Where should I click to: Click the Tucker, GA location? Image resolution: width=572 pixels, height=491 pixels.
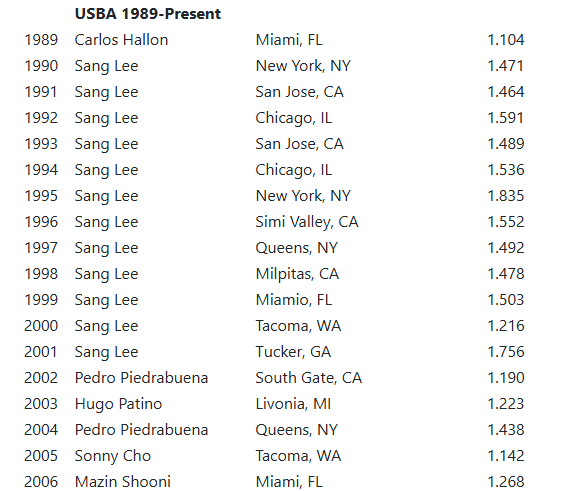pos(293,352)
